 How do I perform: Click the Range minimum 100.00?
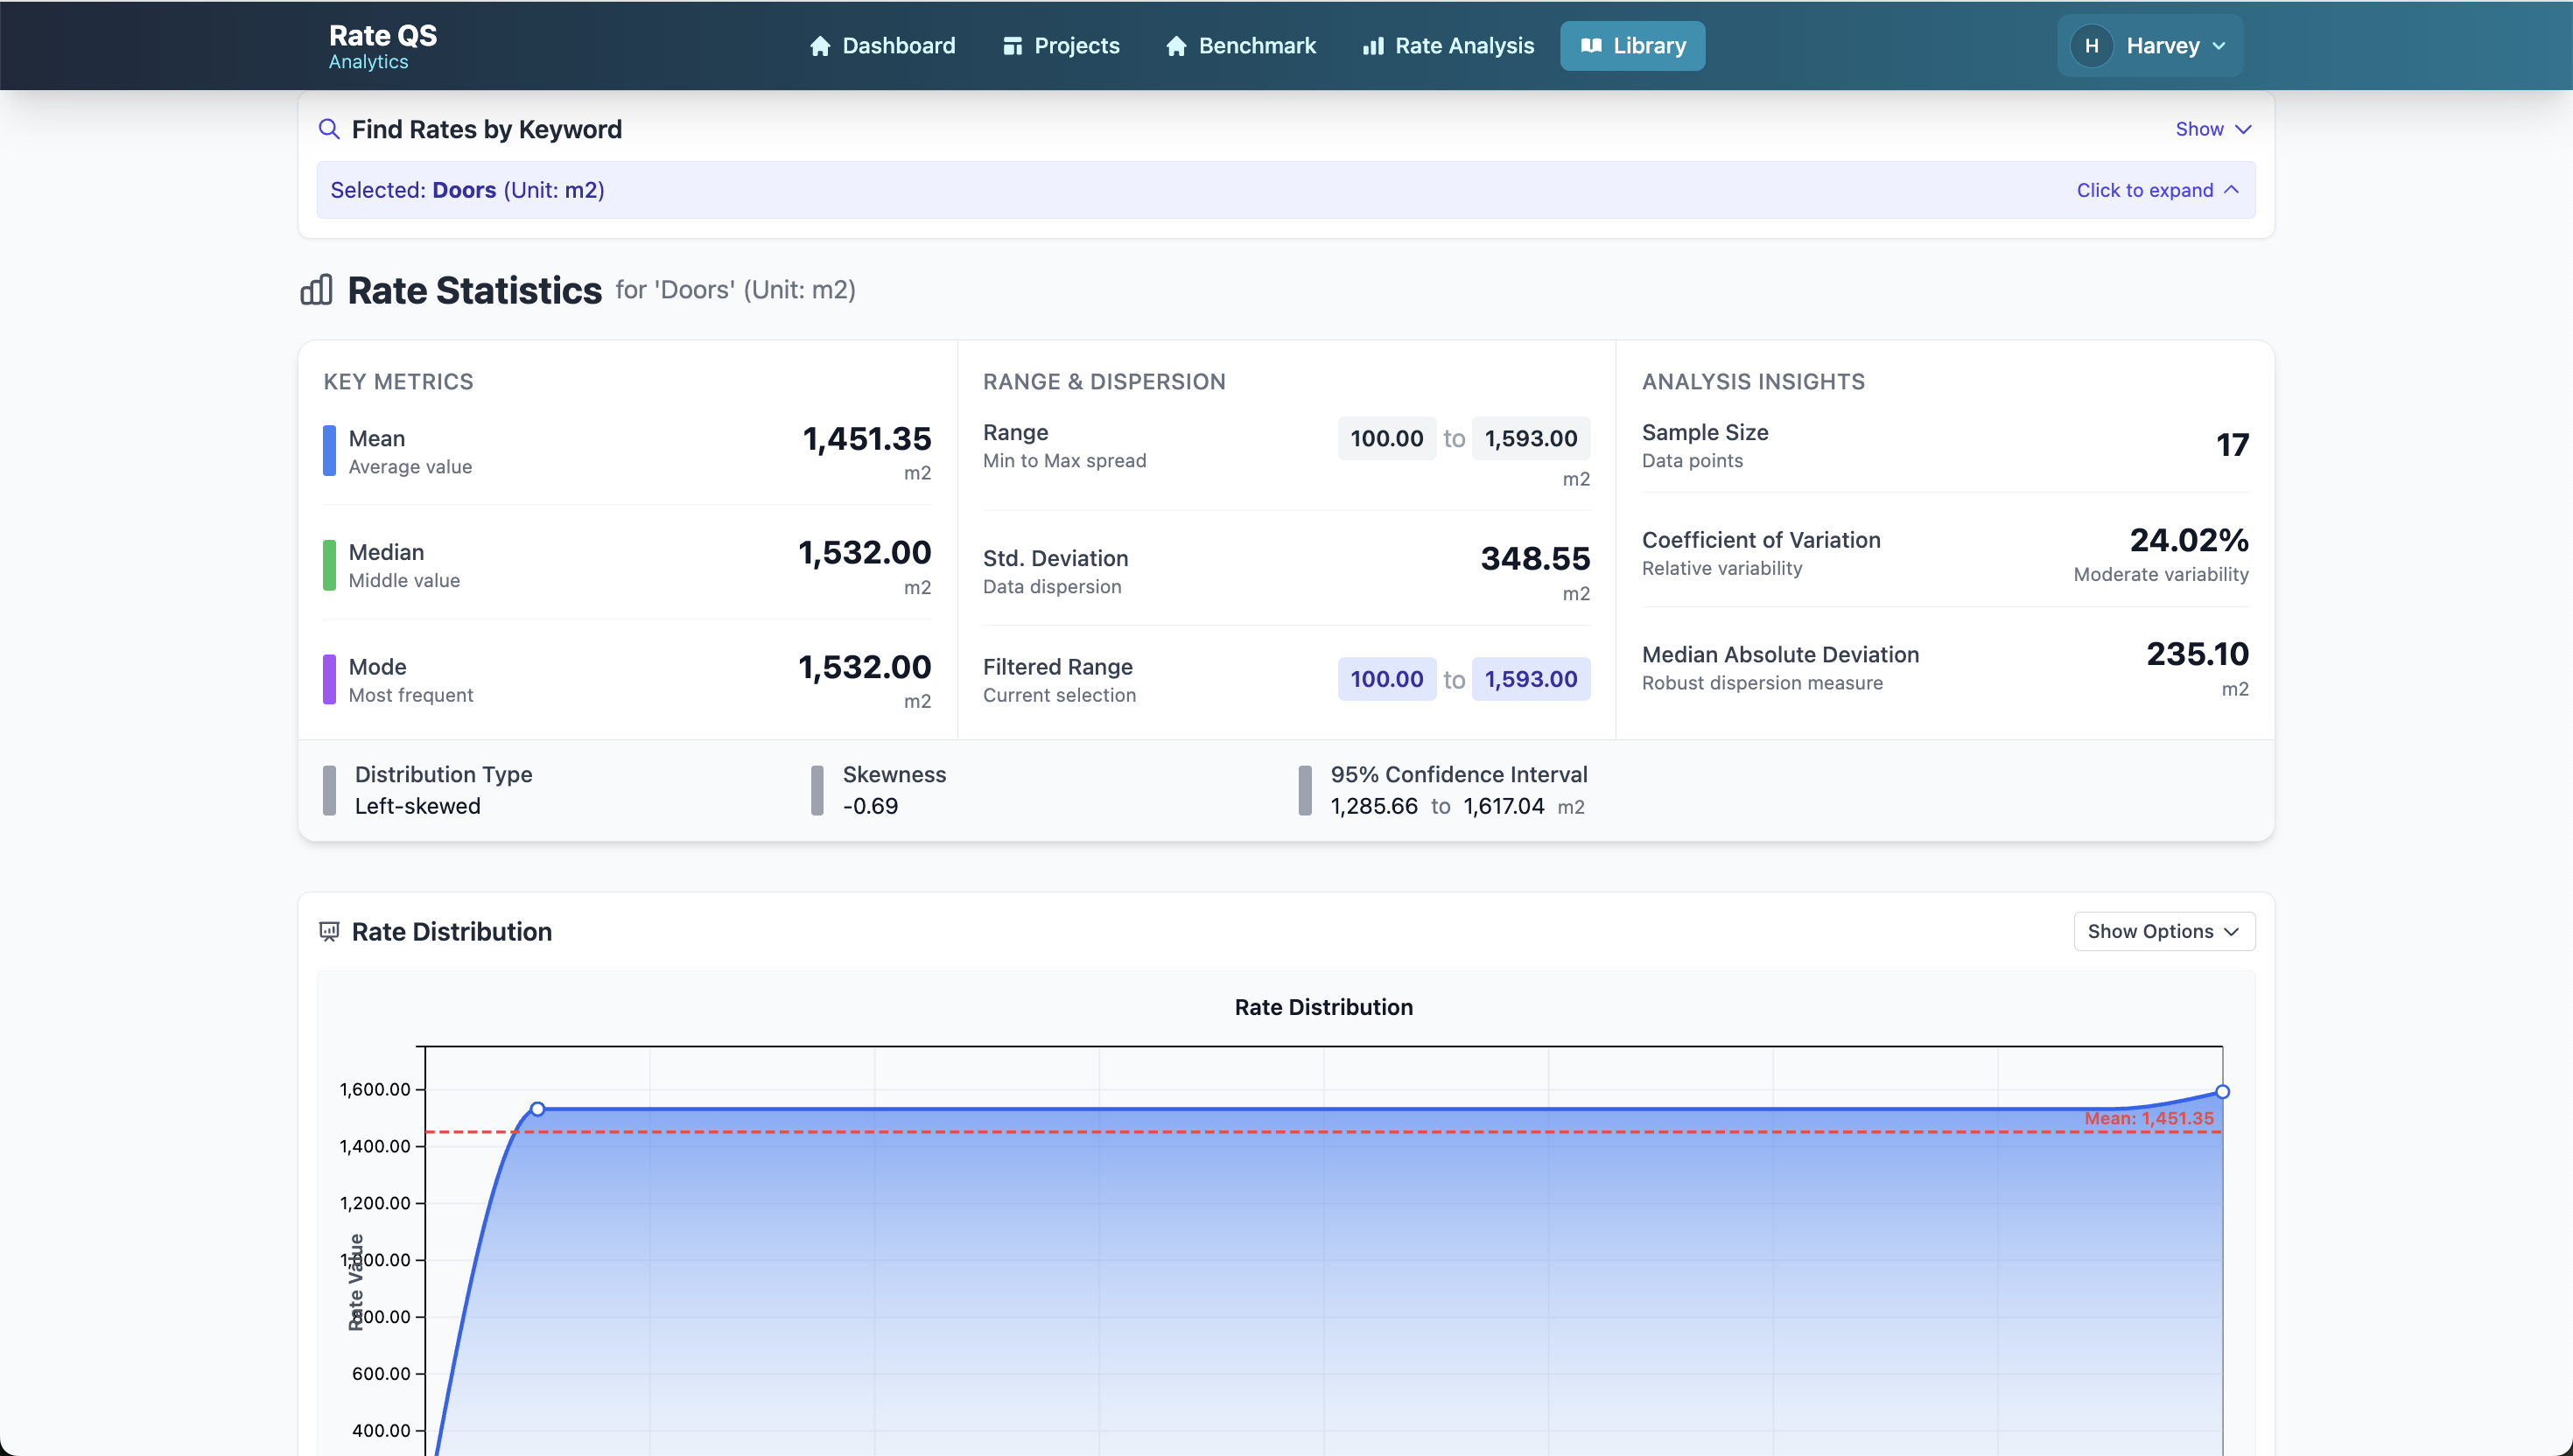click(1386, 438)
